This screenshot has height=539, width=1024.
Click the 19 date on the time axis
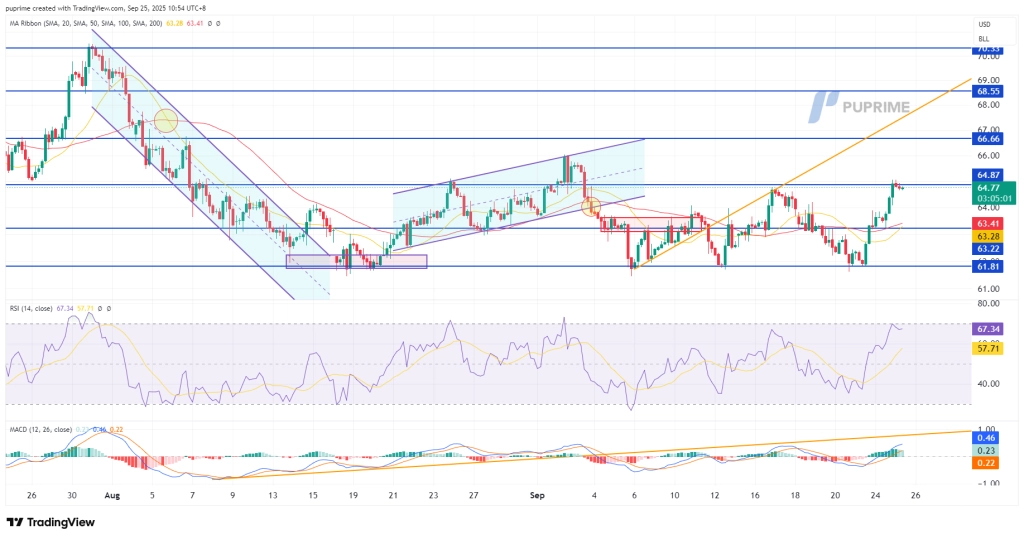tap(353, 496)
